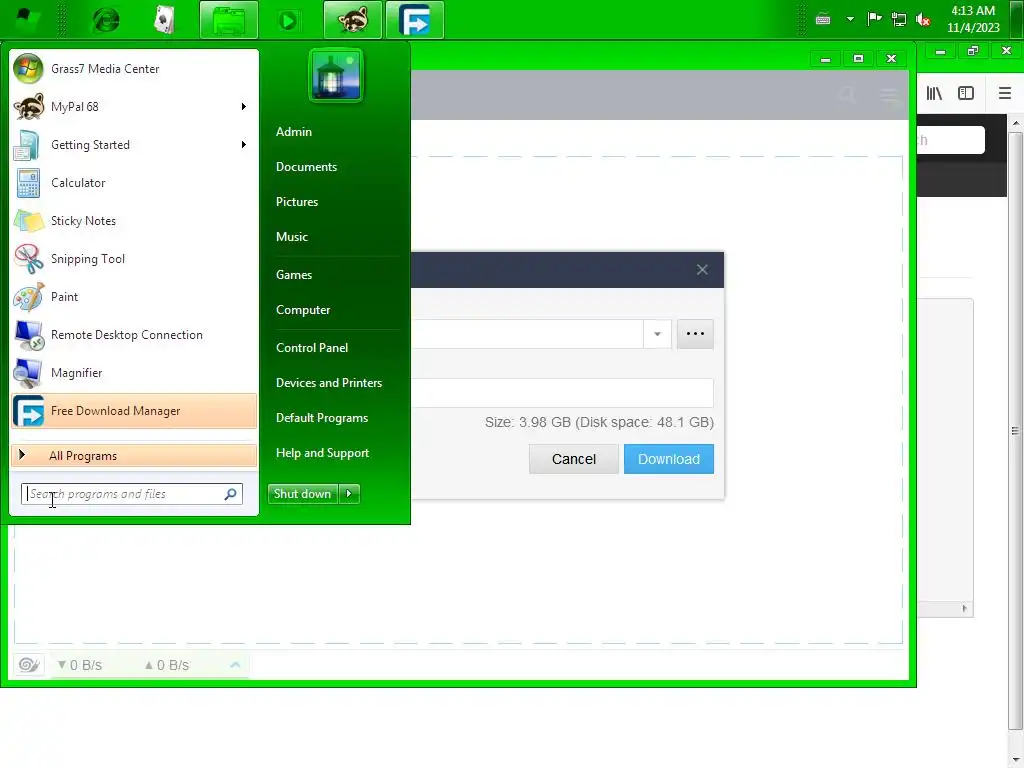The height and width of the screenshot is (768, 1024).
Task: Open Control Panel
Action: click(312, 347)
